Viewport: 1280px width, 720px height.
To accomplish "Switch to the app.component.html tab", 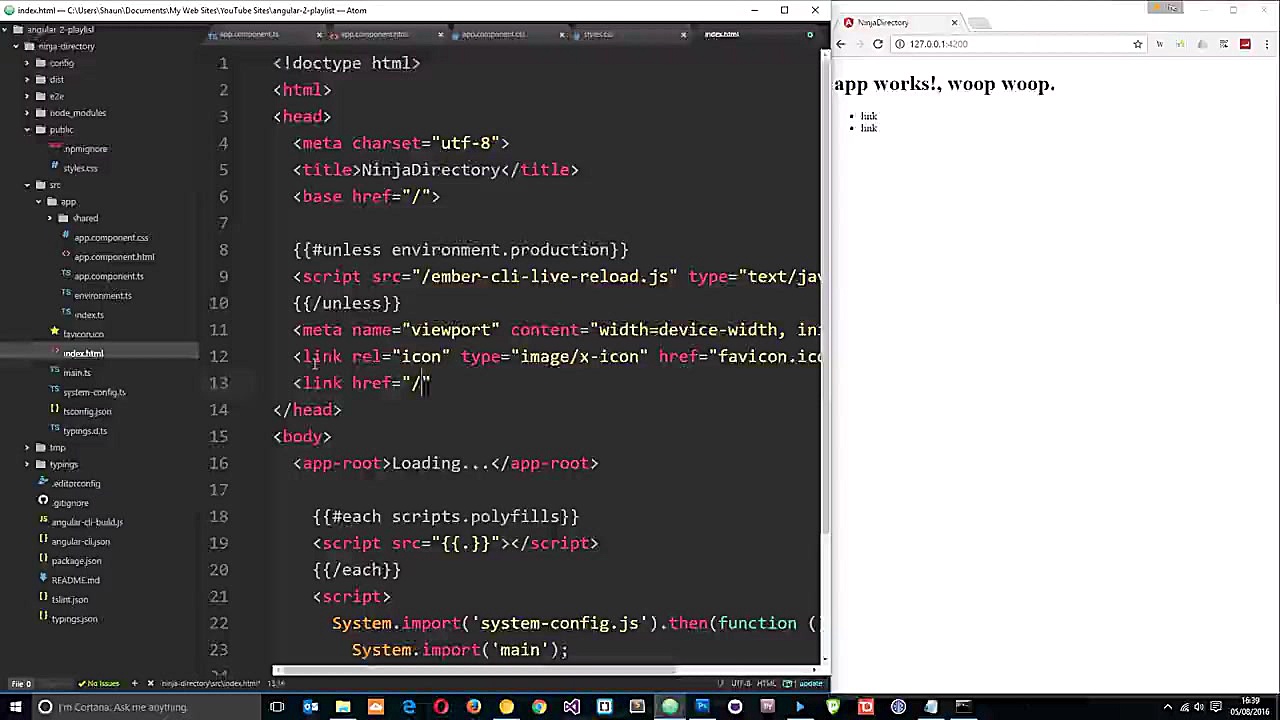I will click(x=375, y=33).
